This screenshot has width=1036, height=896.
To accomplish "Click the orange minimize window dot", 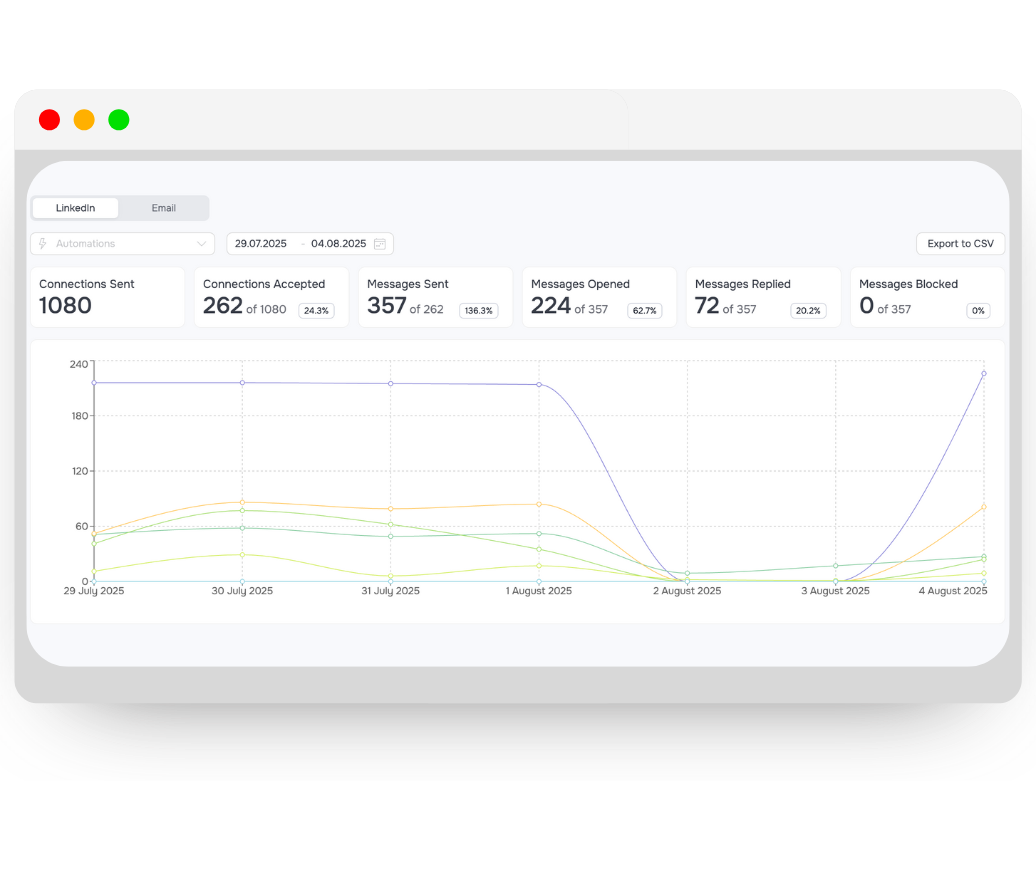I will pos(84,120).
